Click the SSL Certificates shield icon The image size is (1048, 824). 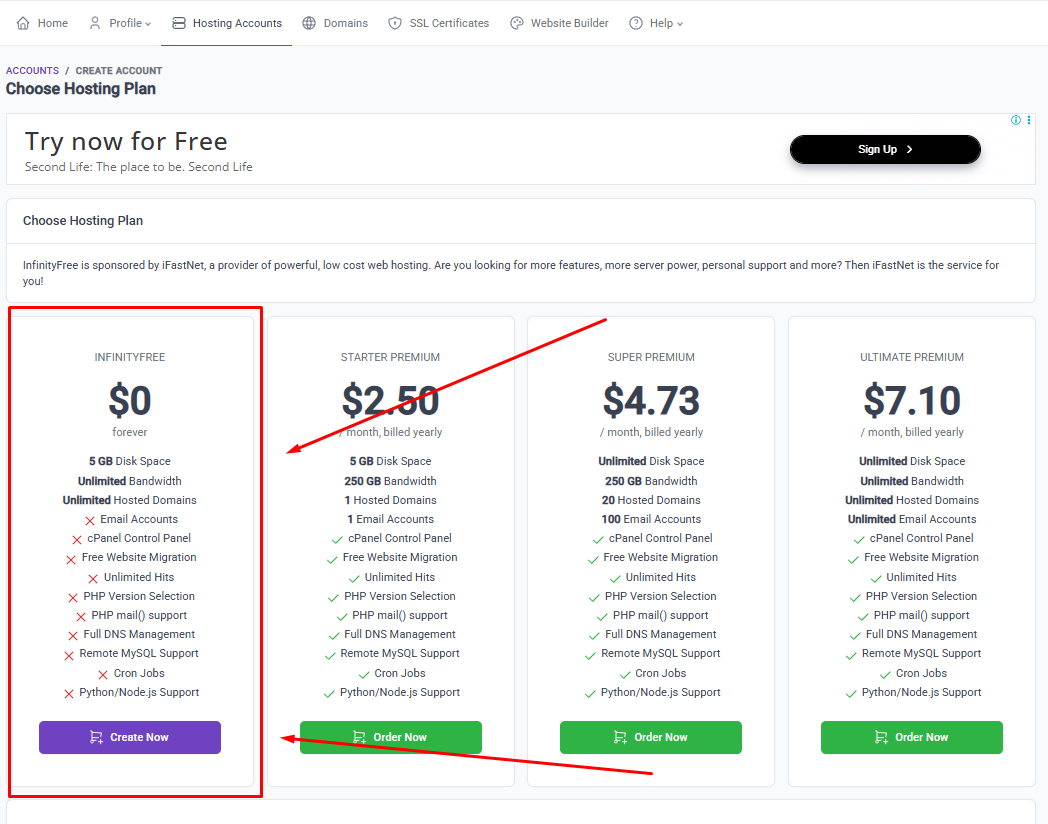coord(395,23)
